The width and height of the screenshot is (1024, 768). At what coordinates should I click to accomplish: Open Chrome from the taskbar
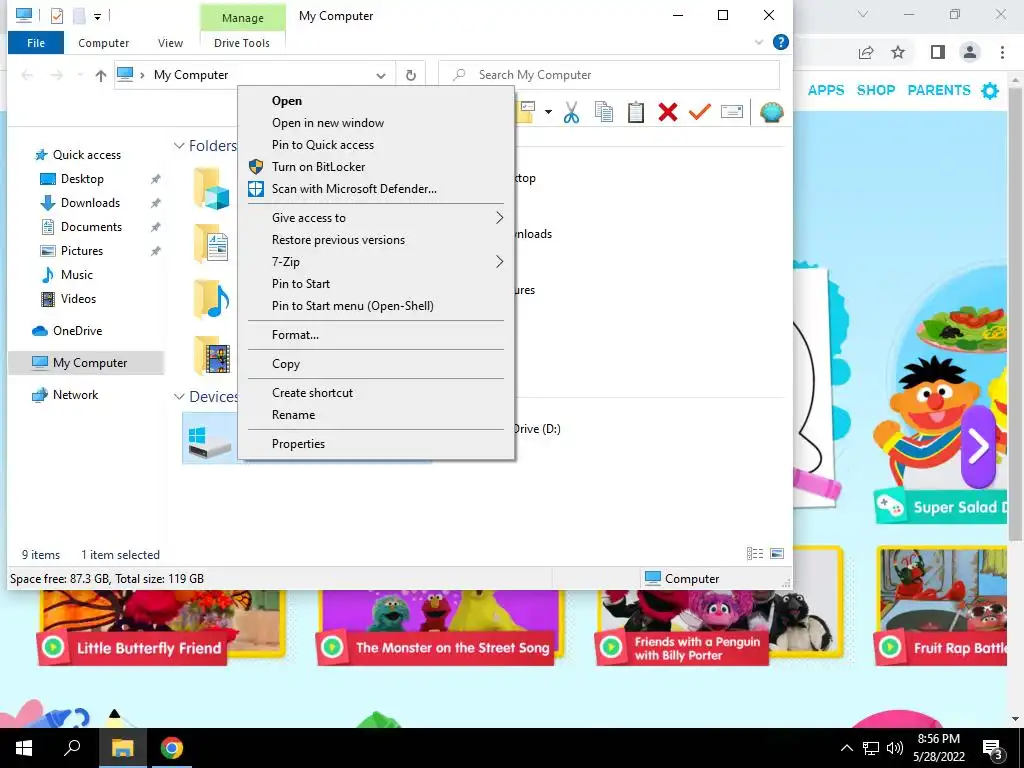point(172,748)
